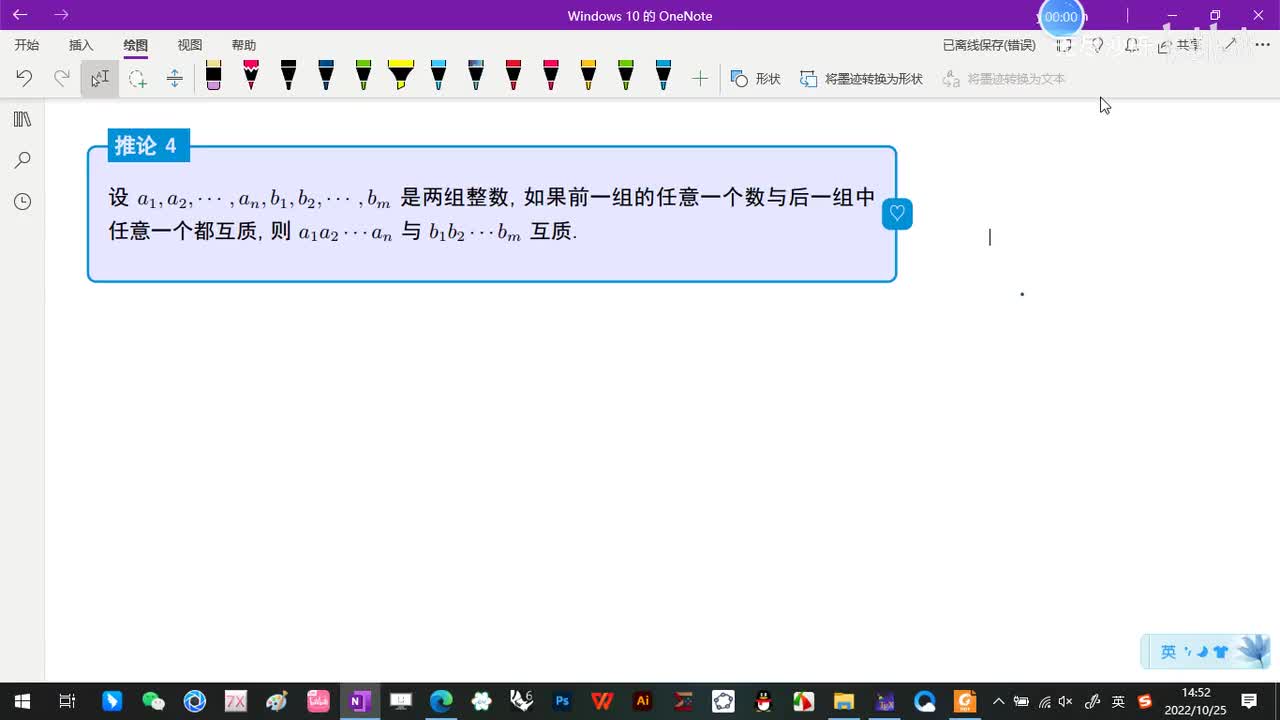Select the objects or type text tool
Image resolution: width=1280 pixels, height=720 pixels.
[x=99, y=78]
